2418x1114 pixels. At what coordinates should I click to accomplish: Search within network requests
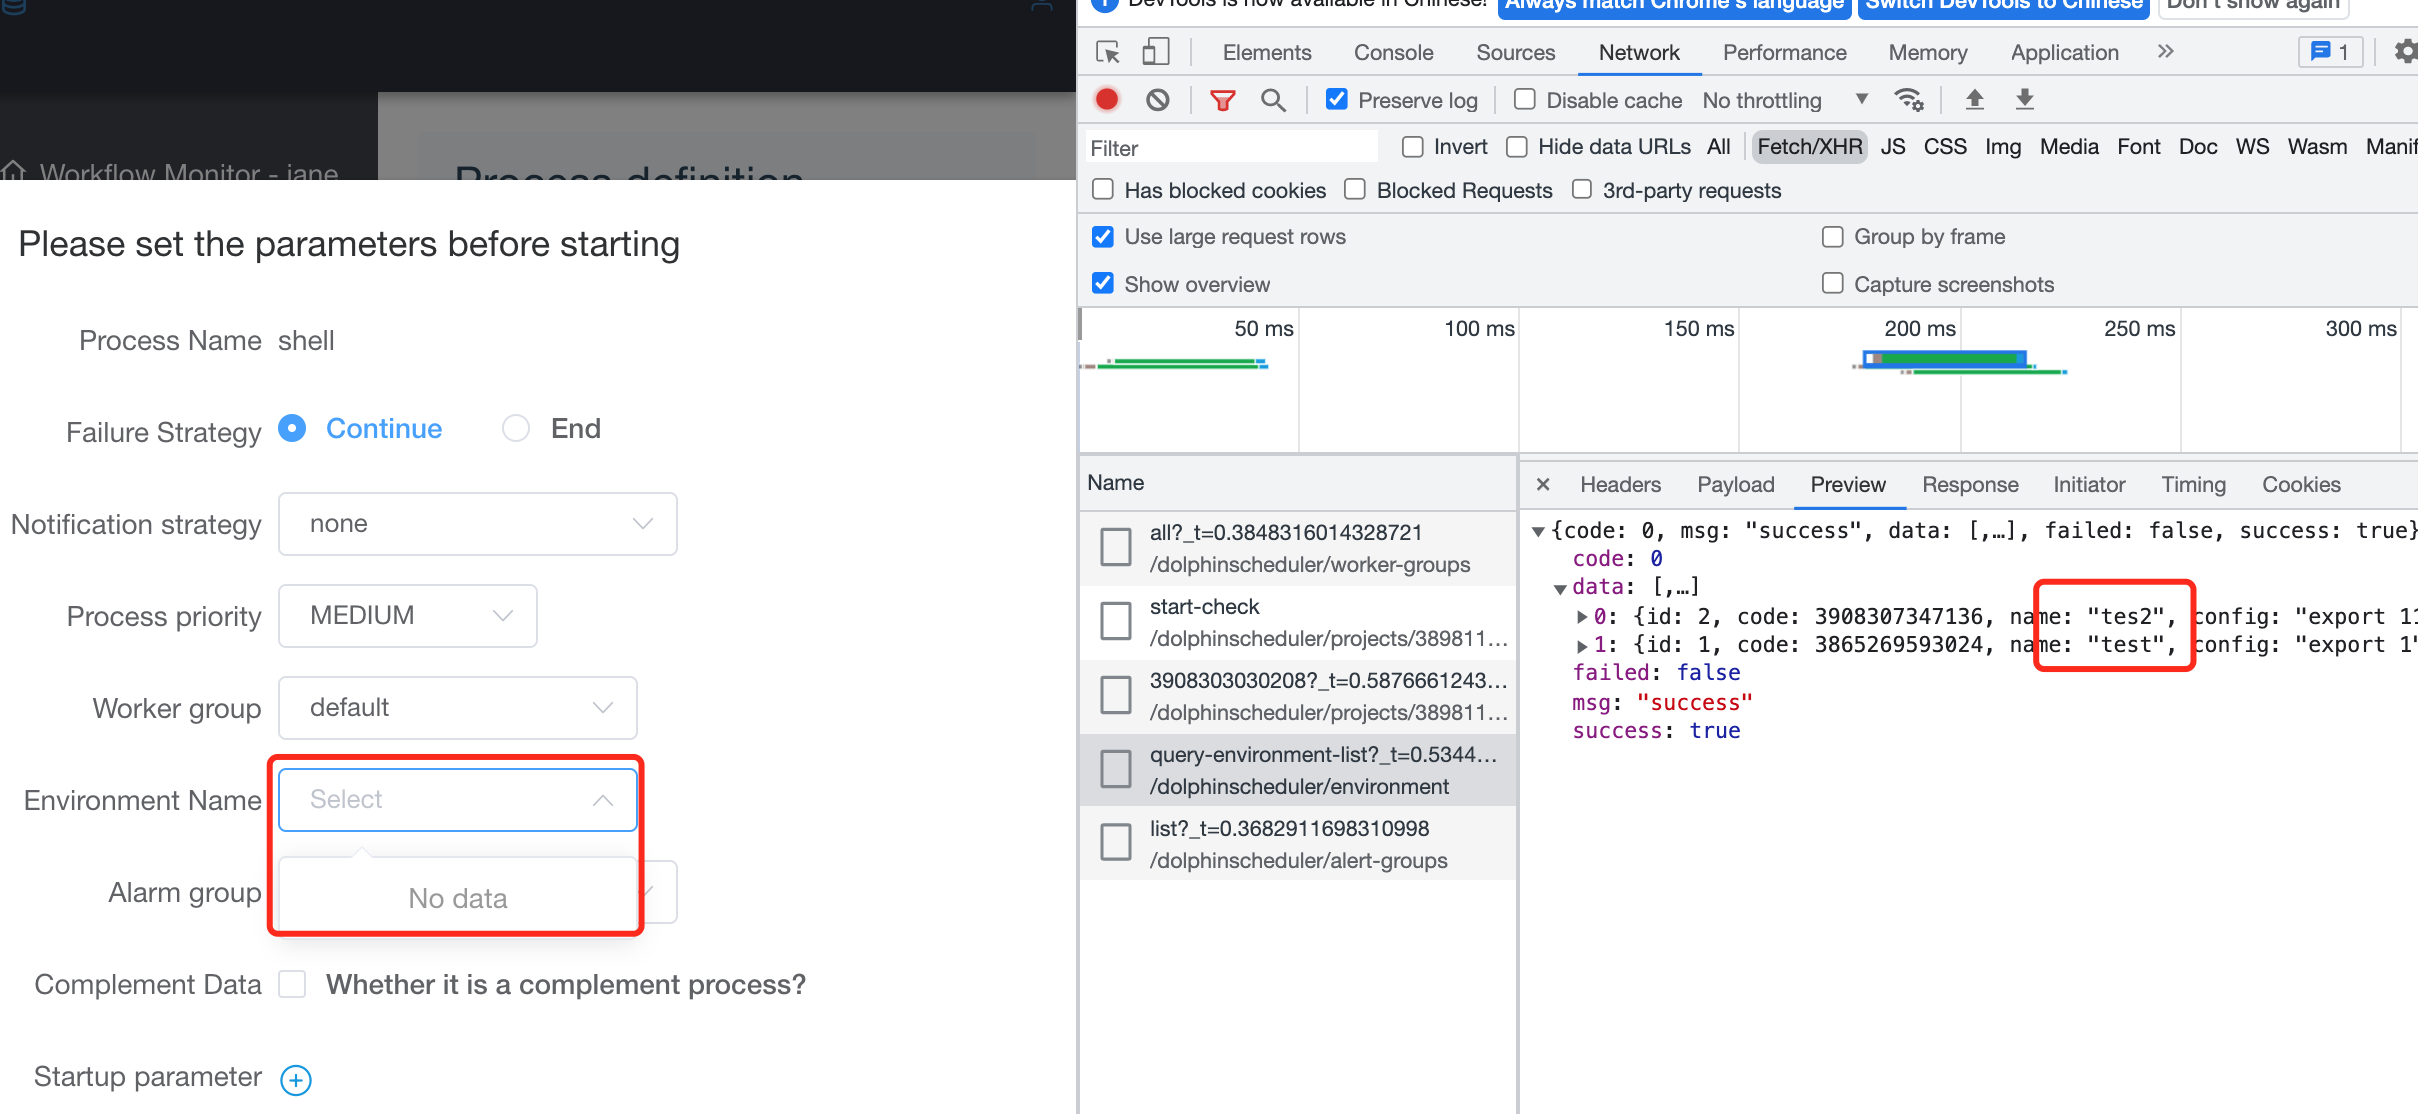1273,99
